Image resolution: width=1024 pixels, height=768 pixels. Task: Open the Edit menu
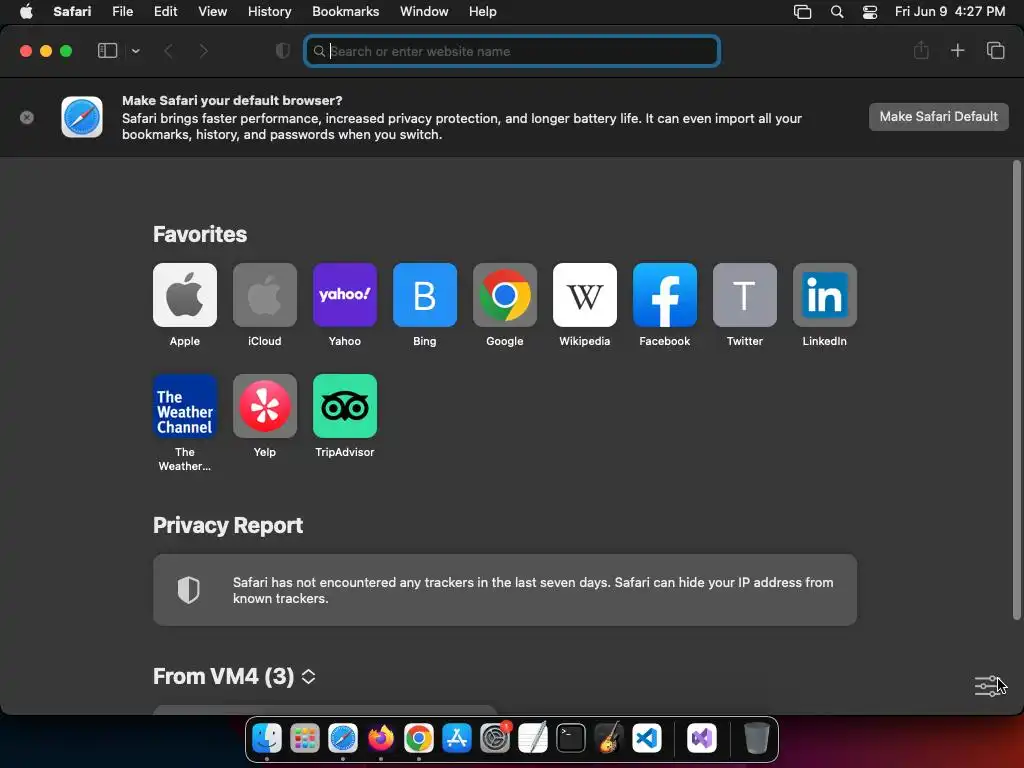165,12
